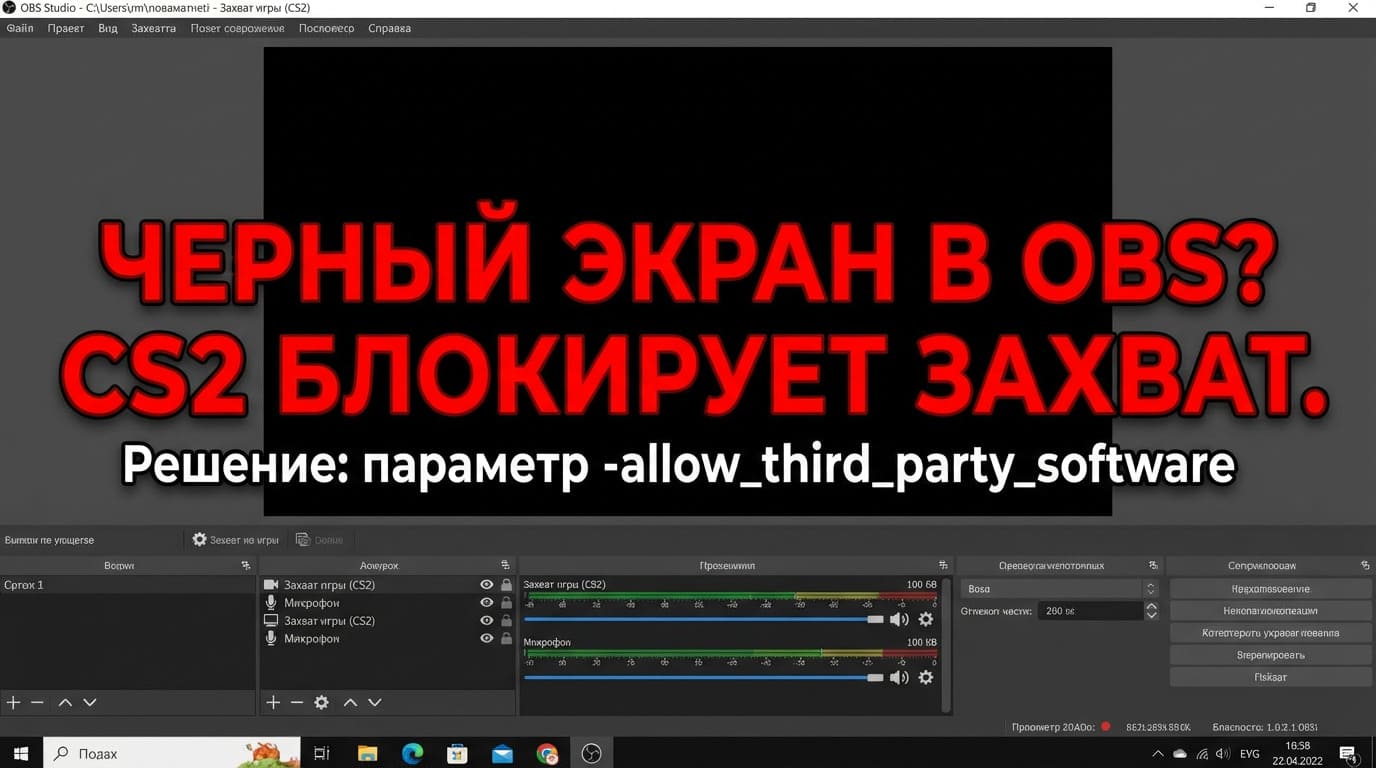Open the Файл menu
This screenshot has width=1376, height=768.
(x=19, y=28)
